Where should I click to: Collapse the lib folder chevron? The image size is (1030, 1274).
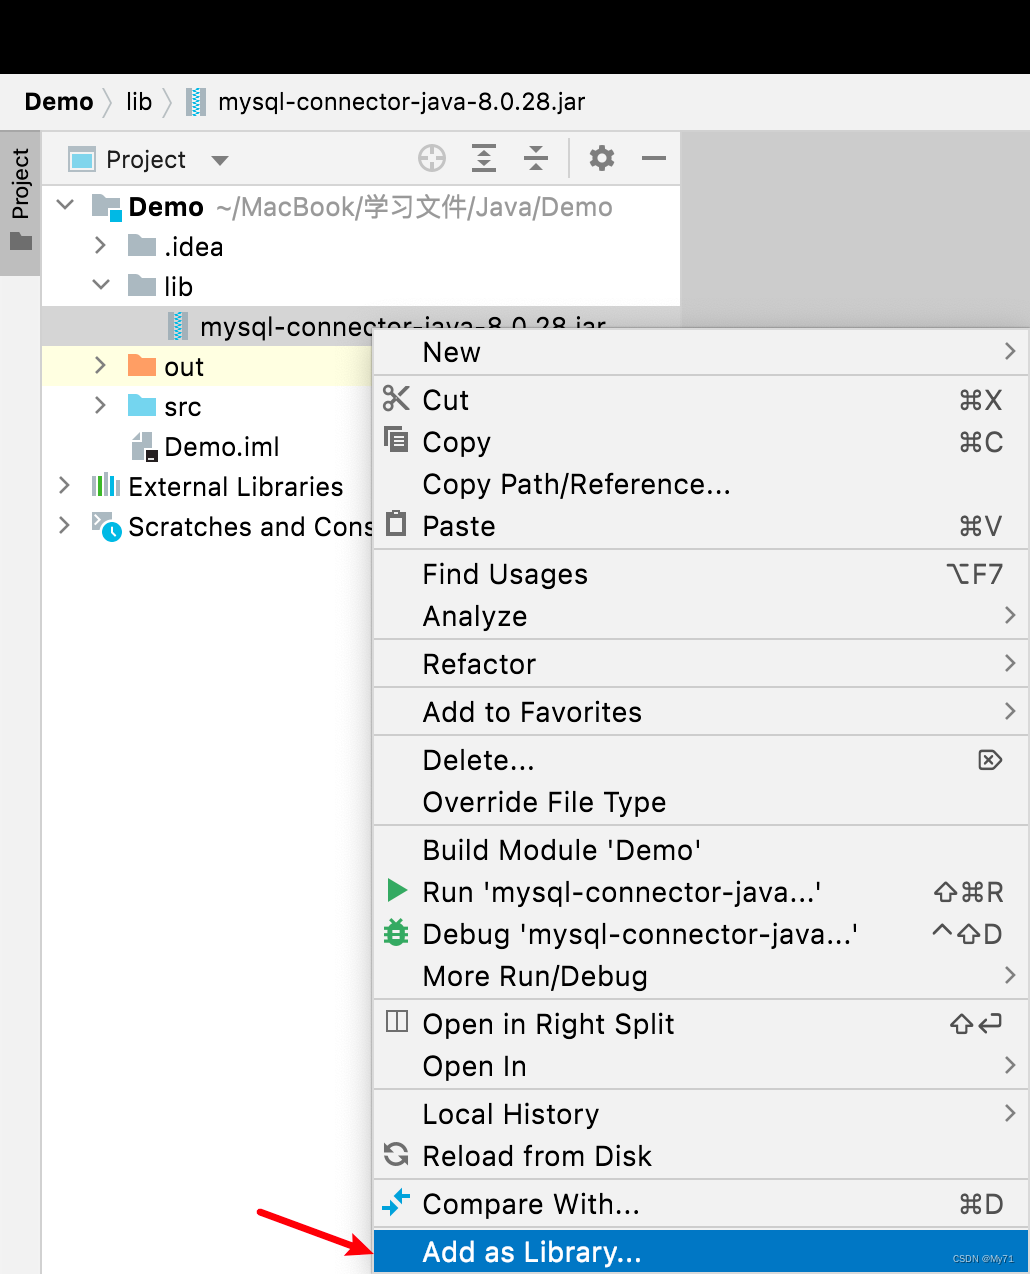click(101, 285)
